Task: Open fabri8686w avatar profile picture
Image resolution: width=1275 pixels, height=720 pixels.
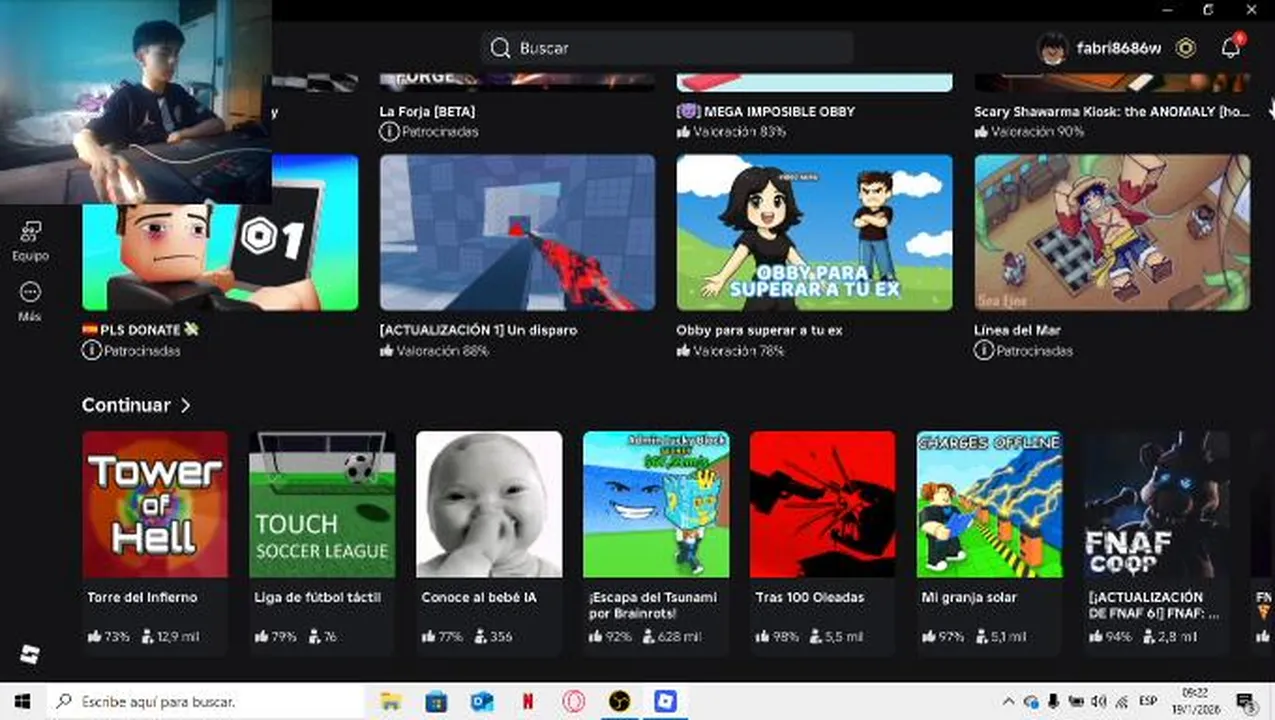Action: coord(1052,48)
